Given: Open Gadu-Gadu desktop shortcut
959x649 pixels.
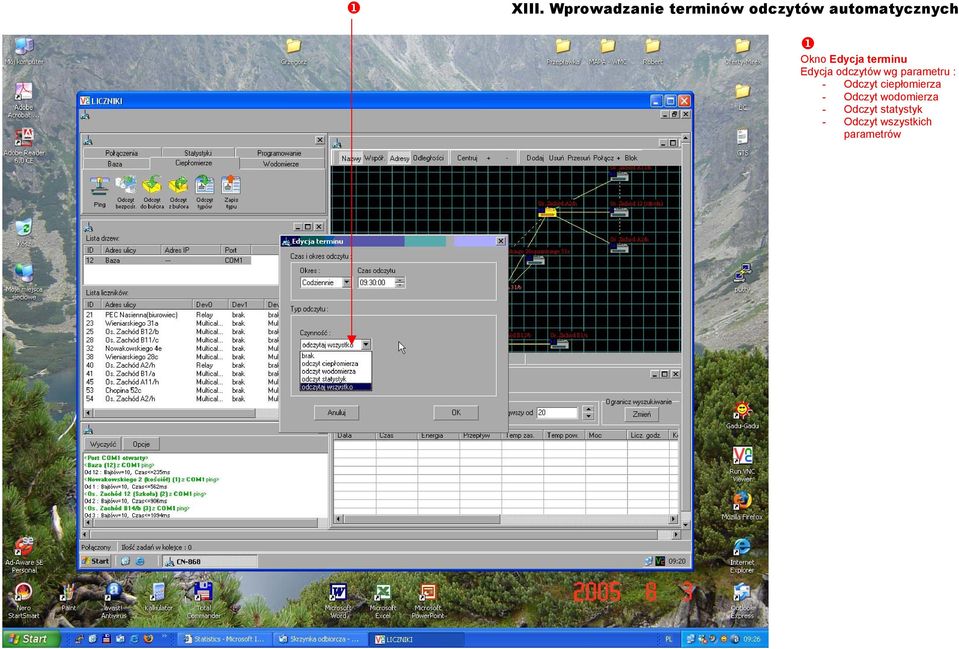Looking at the screenshot, I should [x=742, y=416].
